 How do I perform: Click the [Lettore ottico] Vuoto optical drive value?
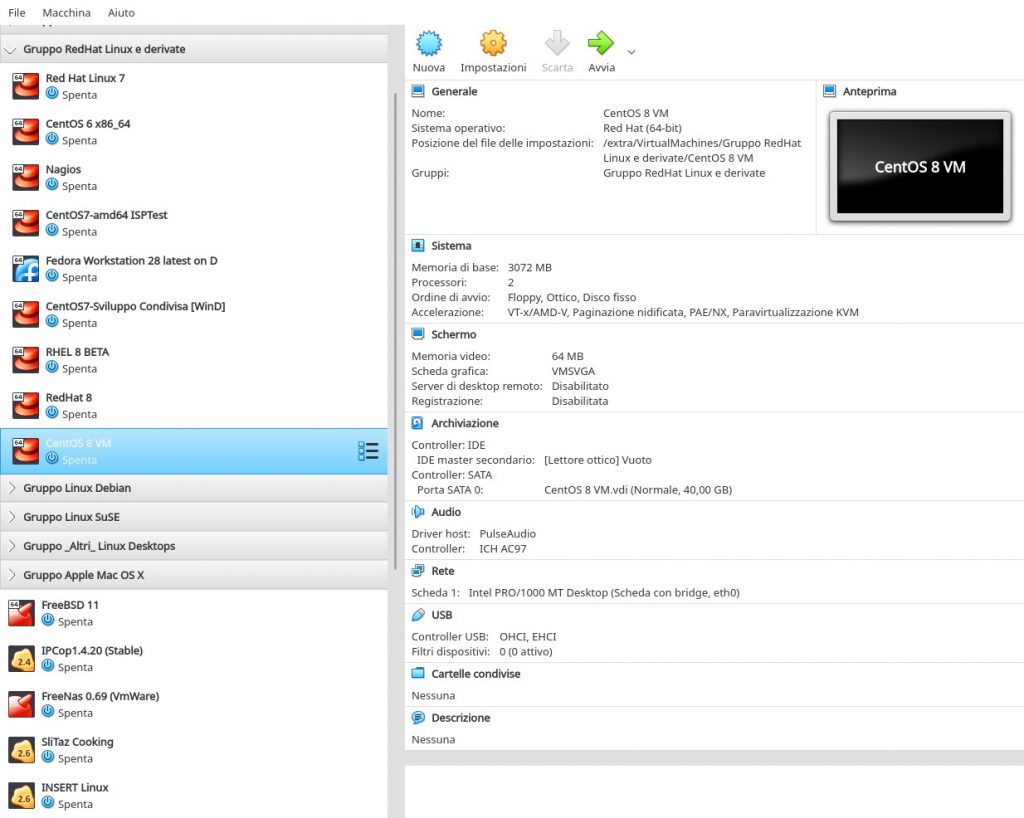click(x=598, y=460)
